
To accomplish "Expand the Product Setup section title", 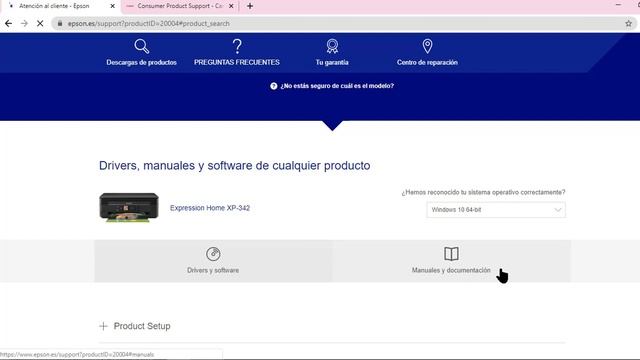I will (x=142, y=326).
